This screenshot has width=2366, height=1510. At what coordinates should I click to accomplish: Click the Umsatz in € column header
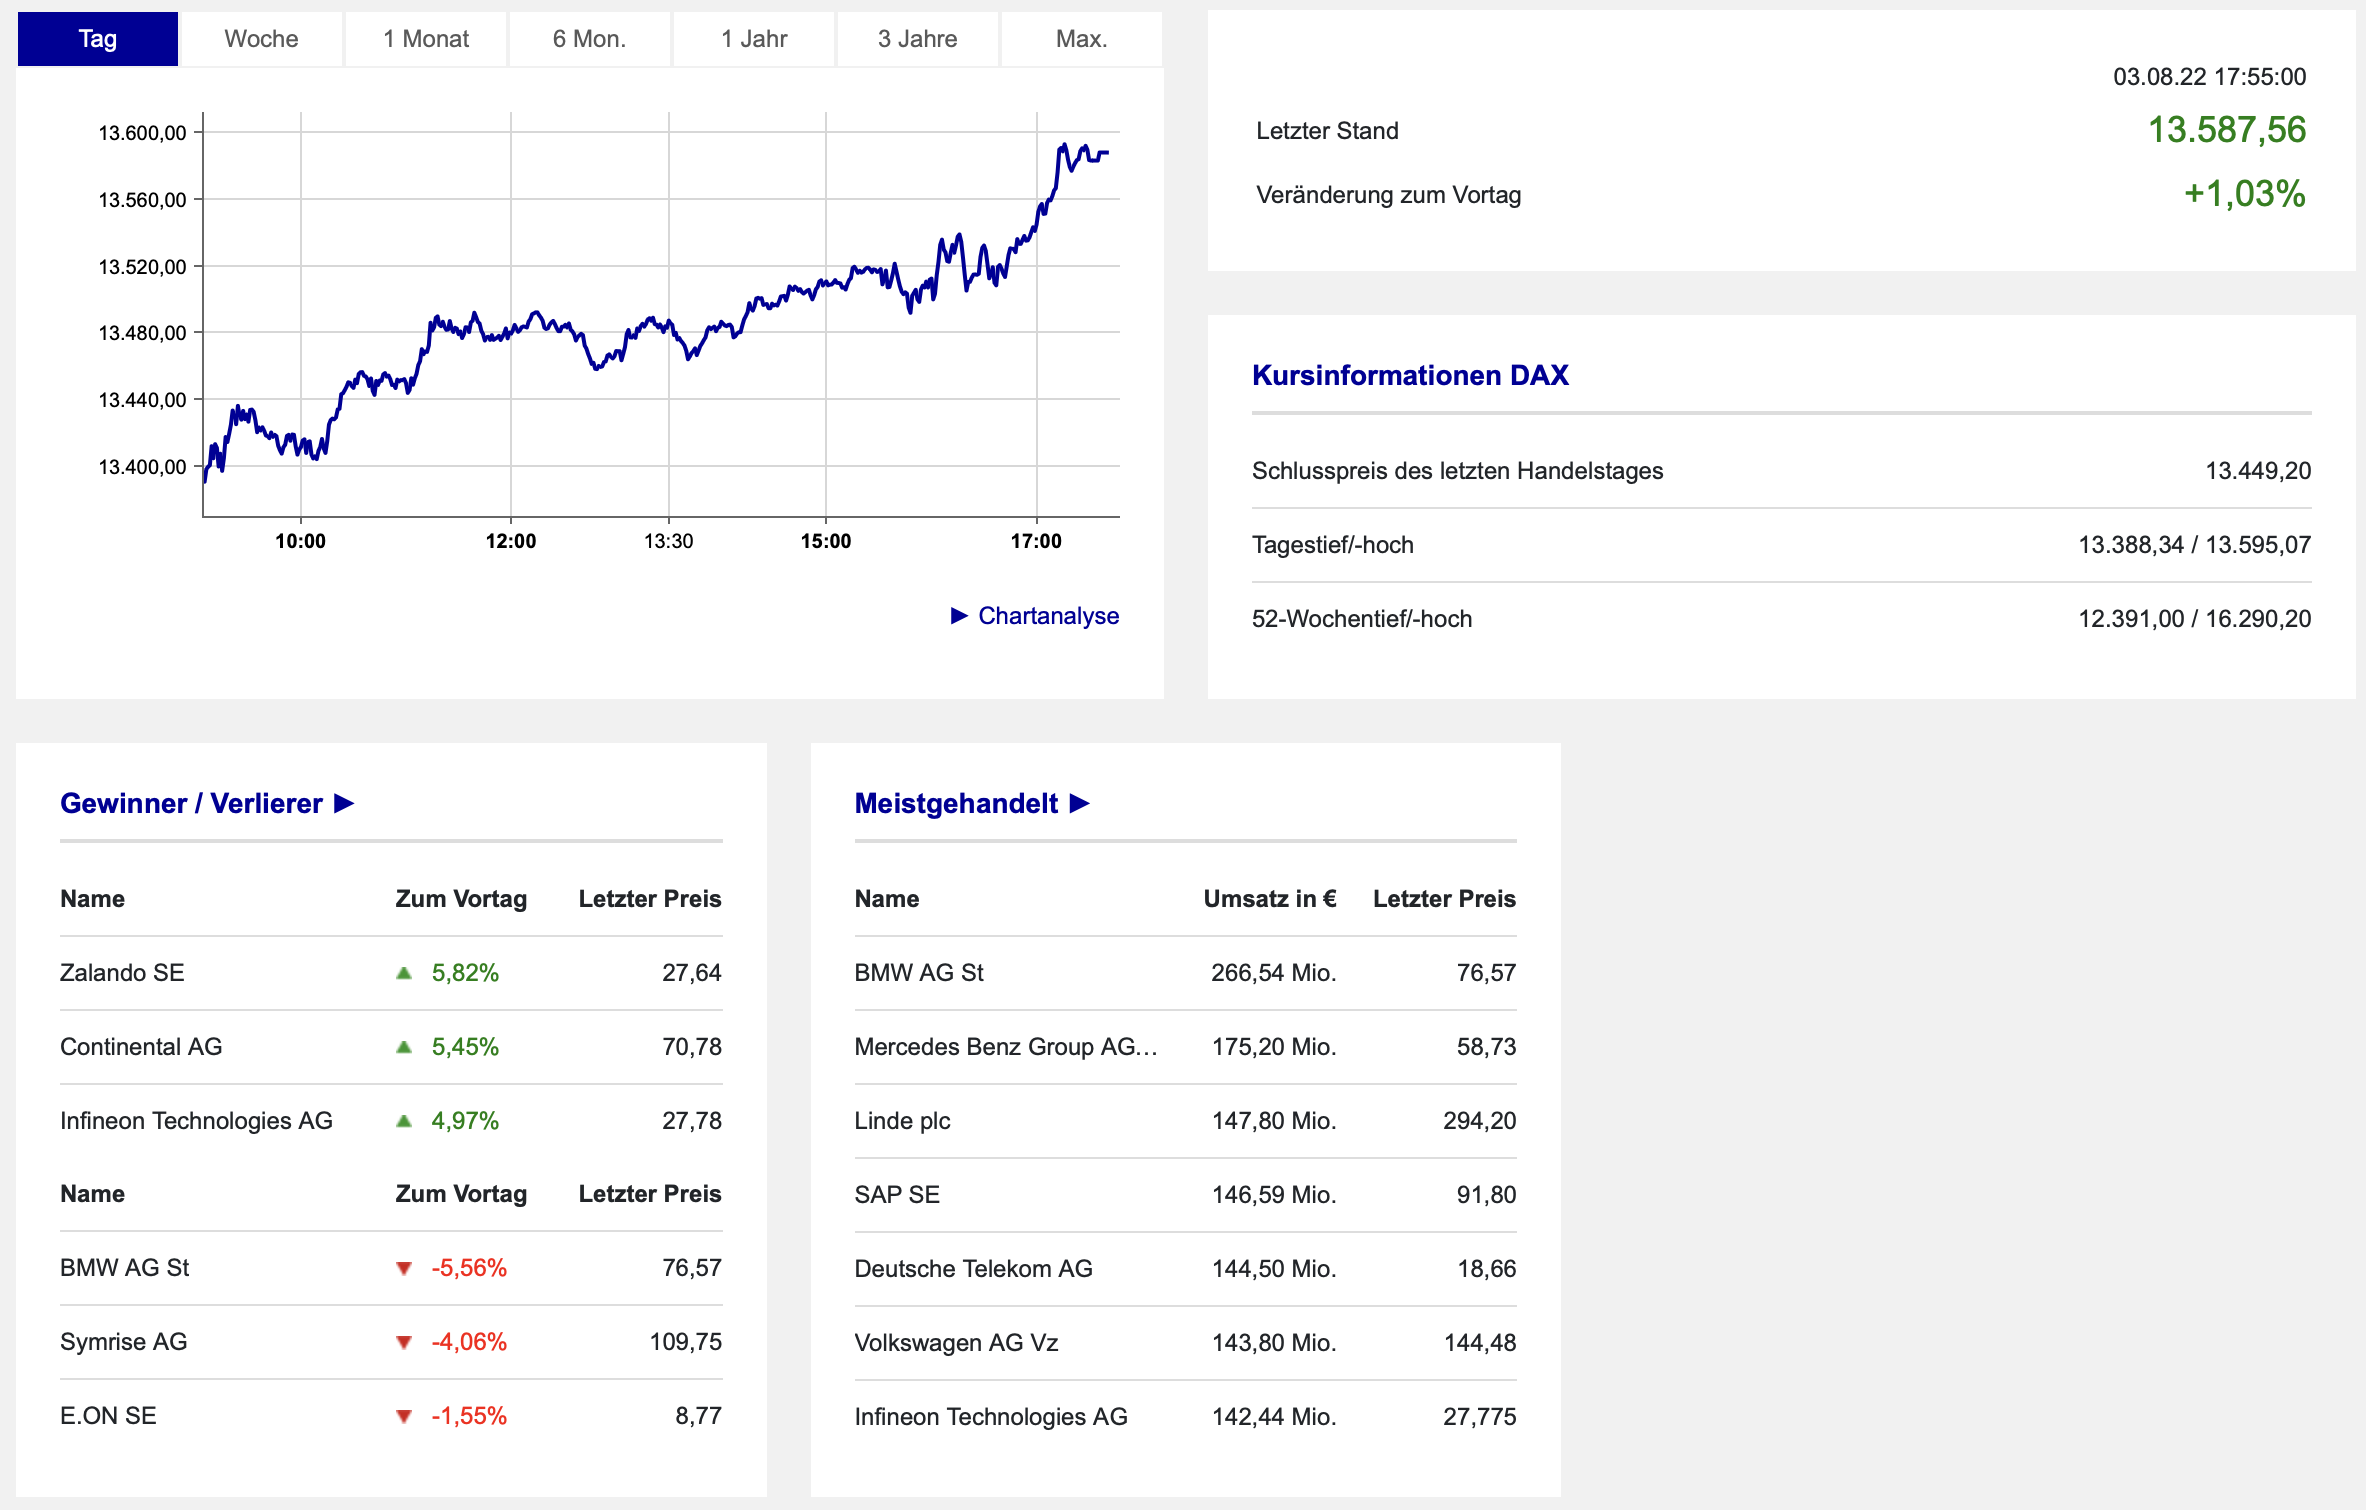(x=1270, y=899)
